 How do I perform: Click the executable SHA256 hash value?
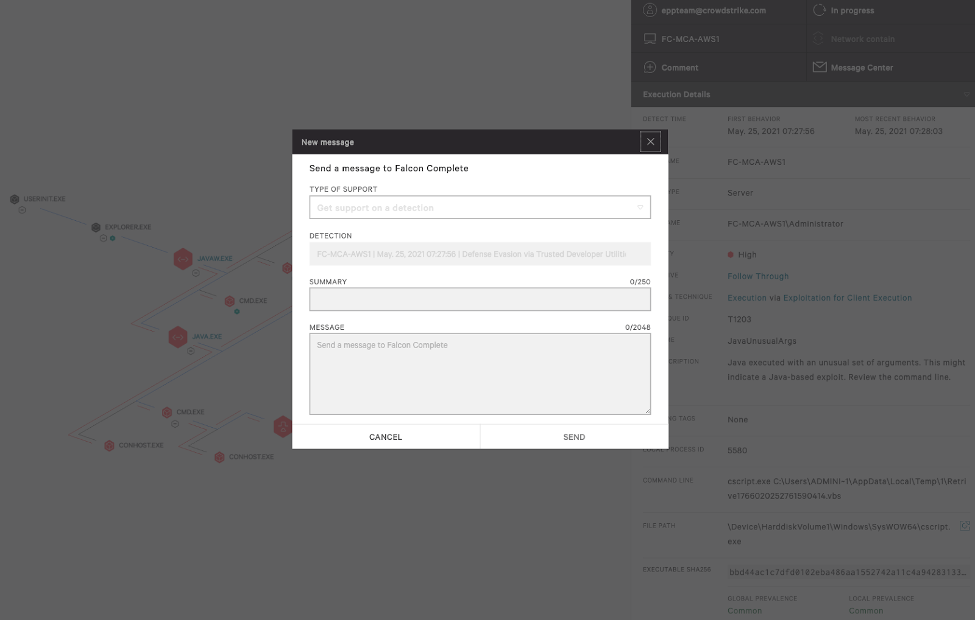tap(847, 572)
